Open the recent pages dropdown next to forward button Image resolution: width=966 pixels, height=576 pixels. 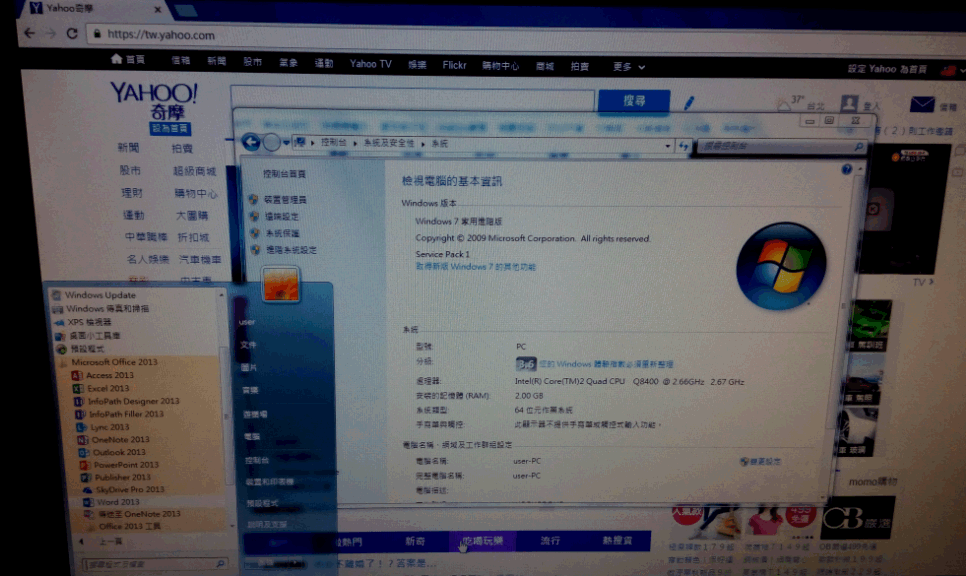tap(286, 143)
